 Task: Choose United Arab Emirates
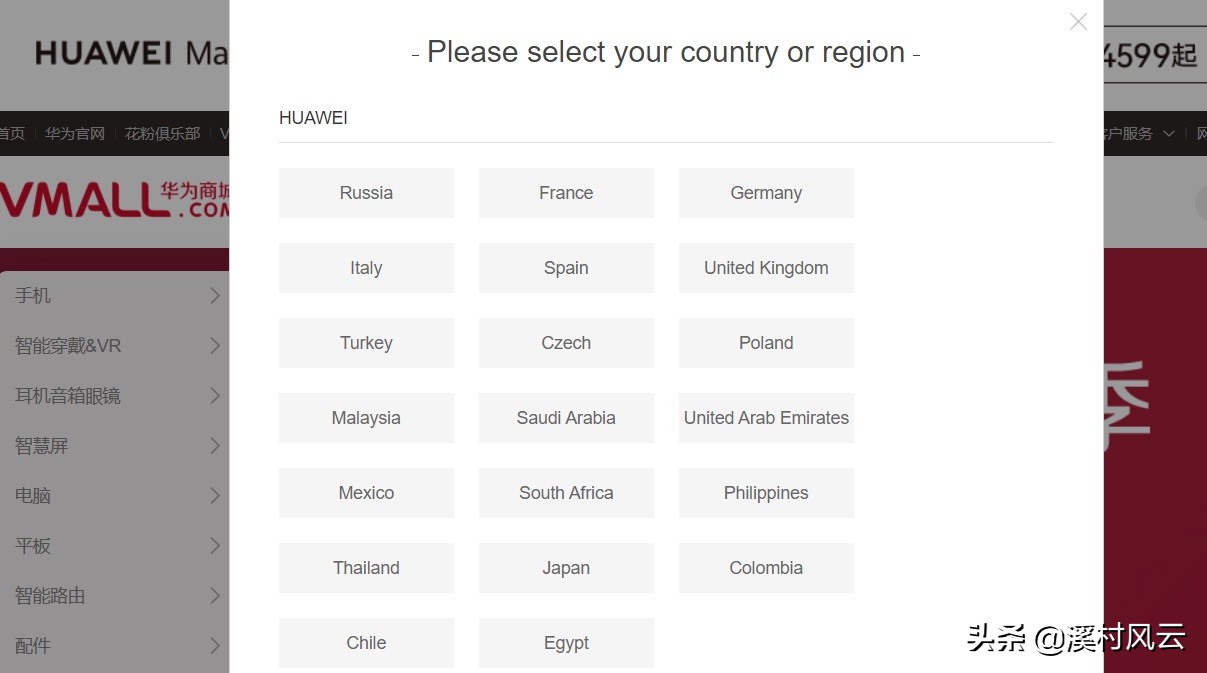click(766, 418)
